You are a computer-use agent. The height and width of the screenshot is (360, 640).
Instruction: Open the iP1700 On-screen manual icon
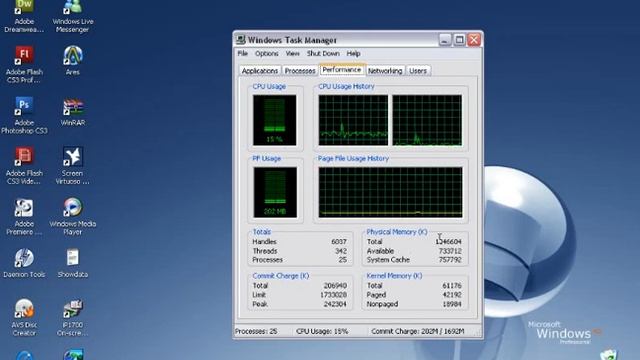[x=73, y=318]
